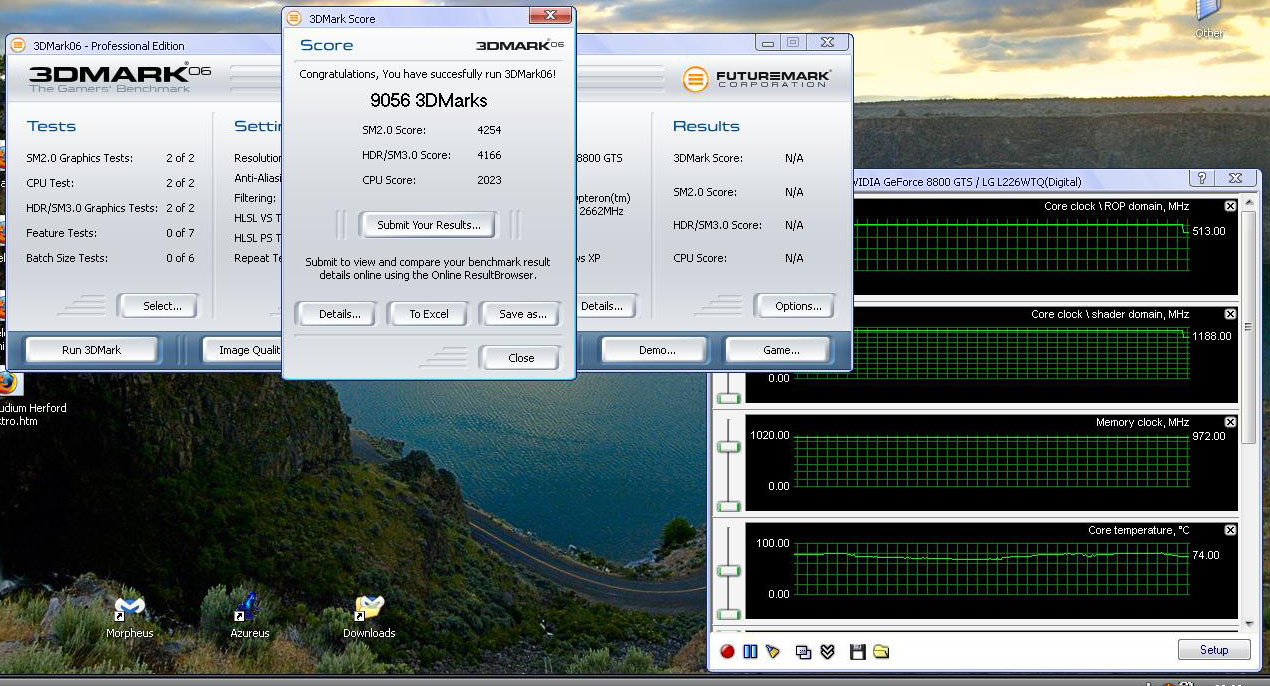Select the Other folder on desktop
Screen dimensions: 1270x686
click(1209, 20)
